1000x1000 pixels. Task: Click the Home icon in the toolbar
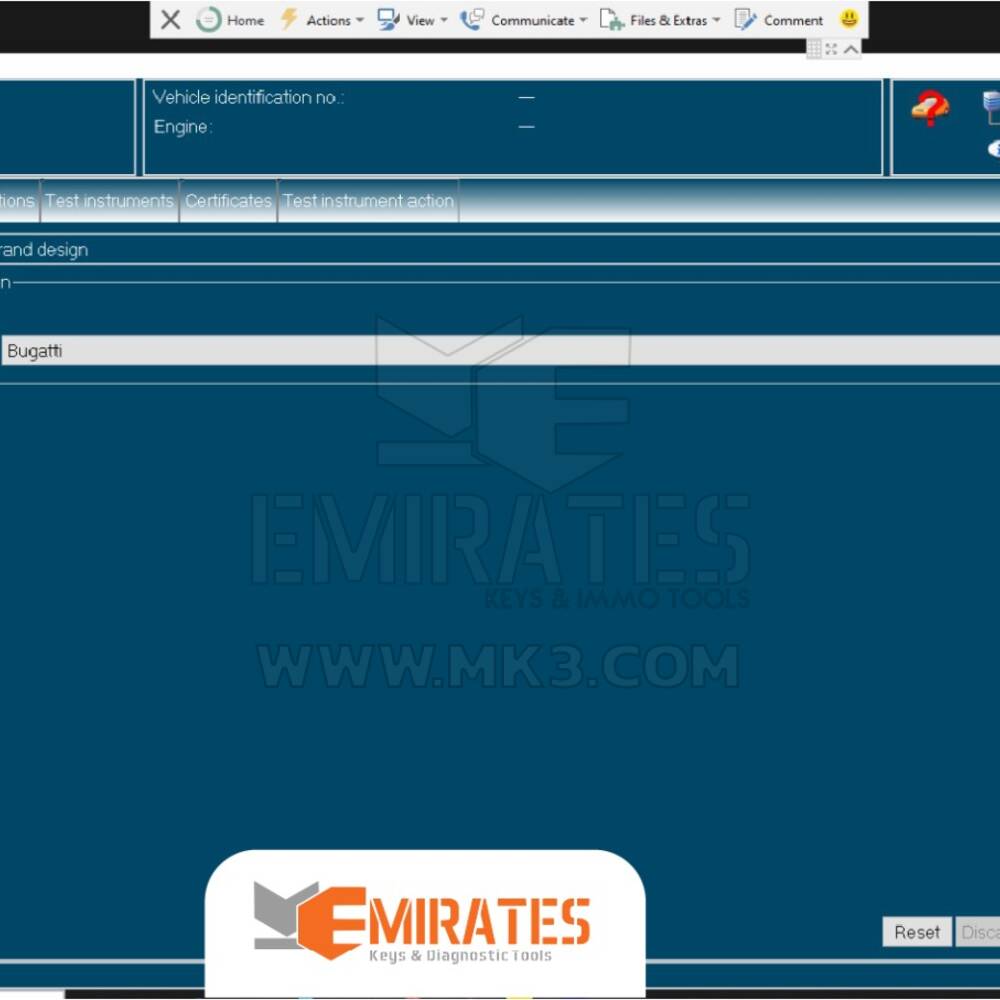click(x=209, y=19)
